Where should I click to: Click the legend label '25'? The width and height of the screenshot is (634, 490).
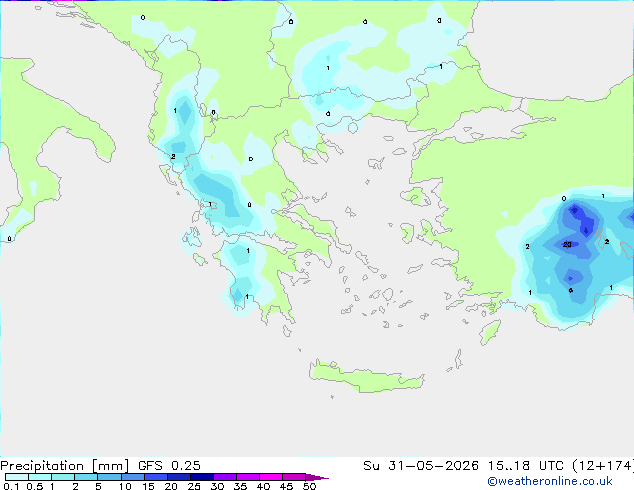194,486
